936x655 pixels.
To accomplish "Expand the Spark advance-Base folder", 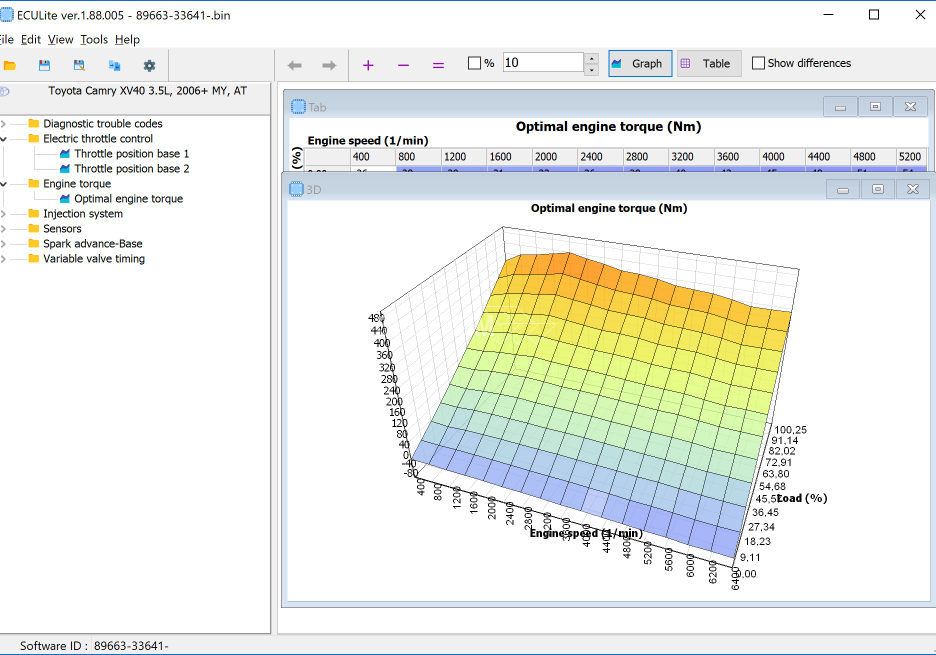I will click(x=3, y=244).
